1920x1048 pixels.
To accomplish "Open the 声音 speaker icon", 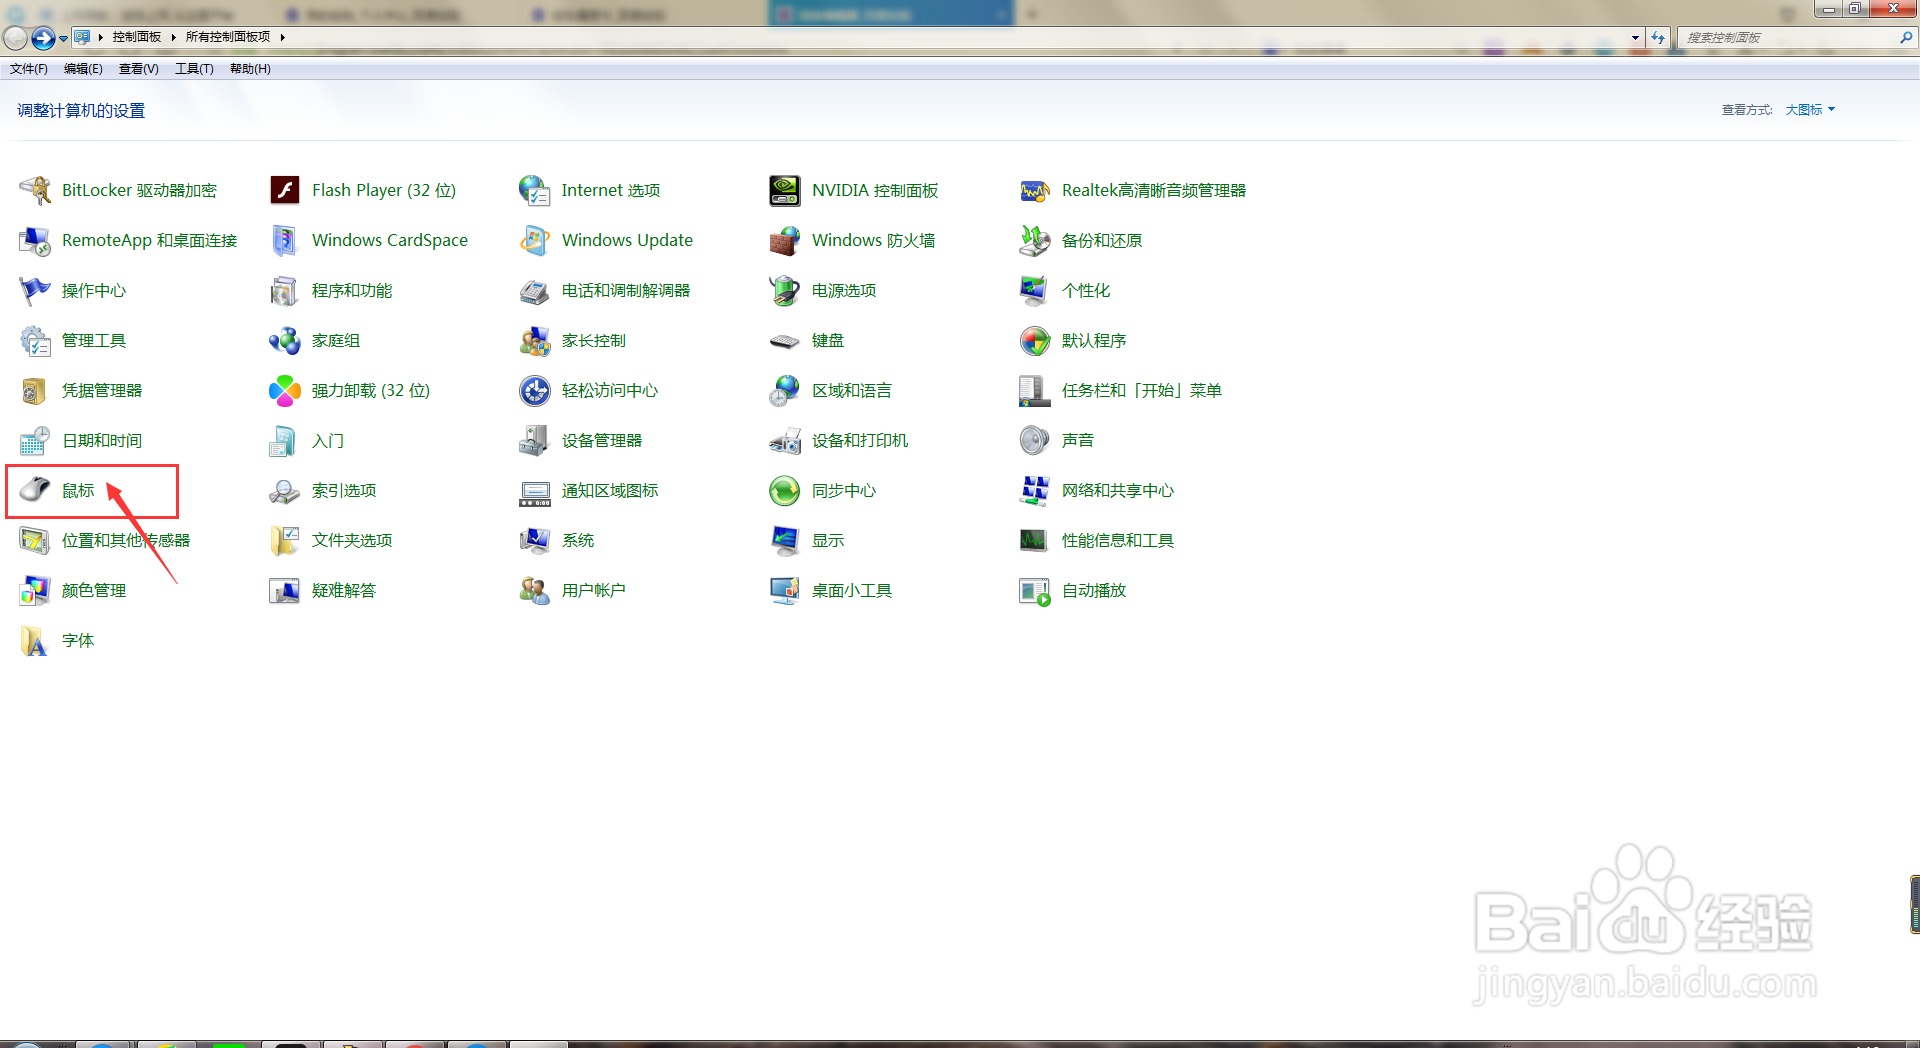I will pos(1035,440).
